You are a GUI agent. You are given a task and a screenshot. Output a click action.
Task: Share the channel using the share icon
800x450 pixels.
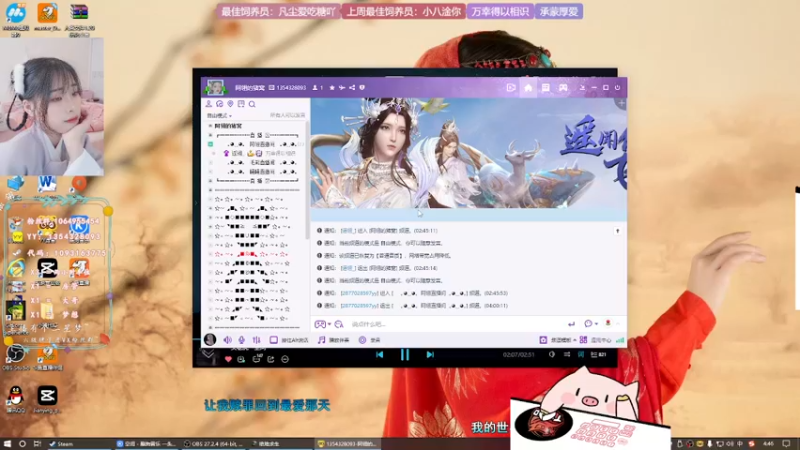(352, 88)
